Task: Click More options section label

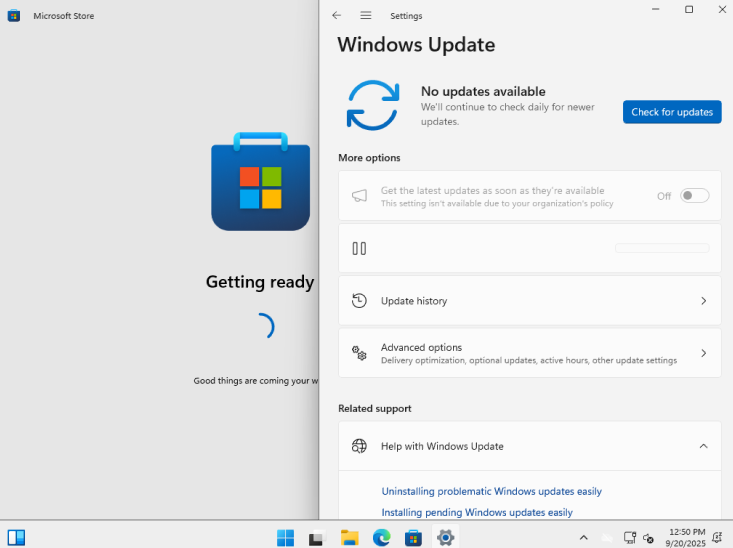Action: [369, 158]
